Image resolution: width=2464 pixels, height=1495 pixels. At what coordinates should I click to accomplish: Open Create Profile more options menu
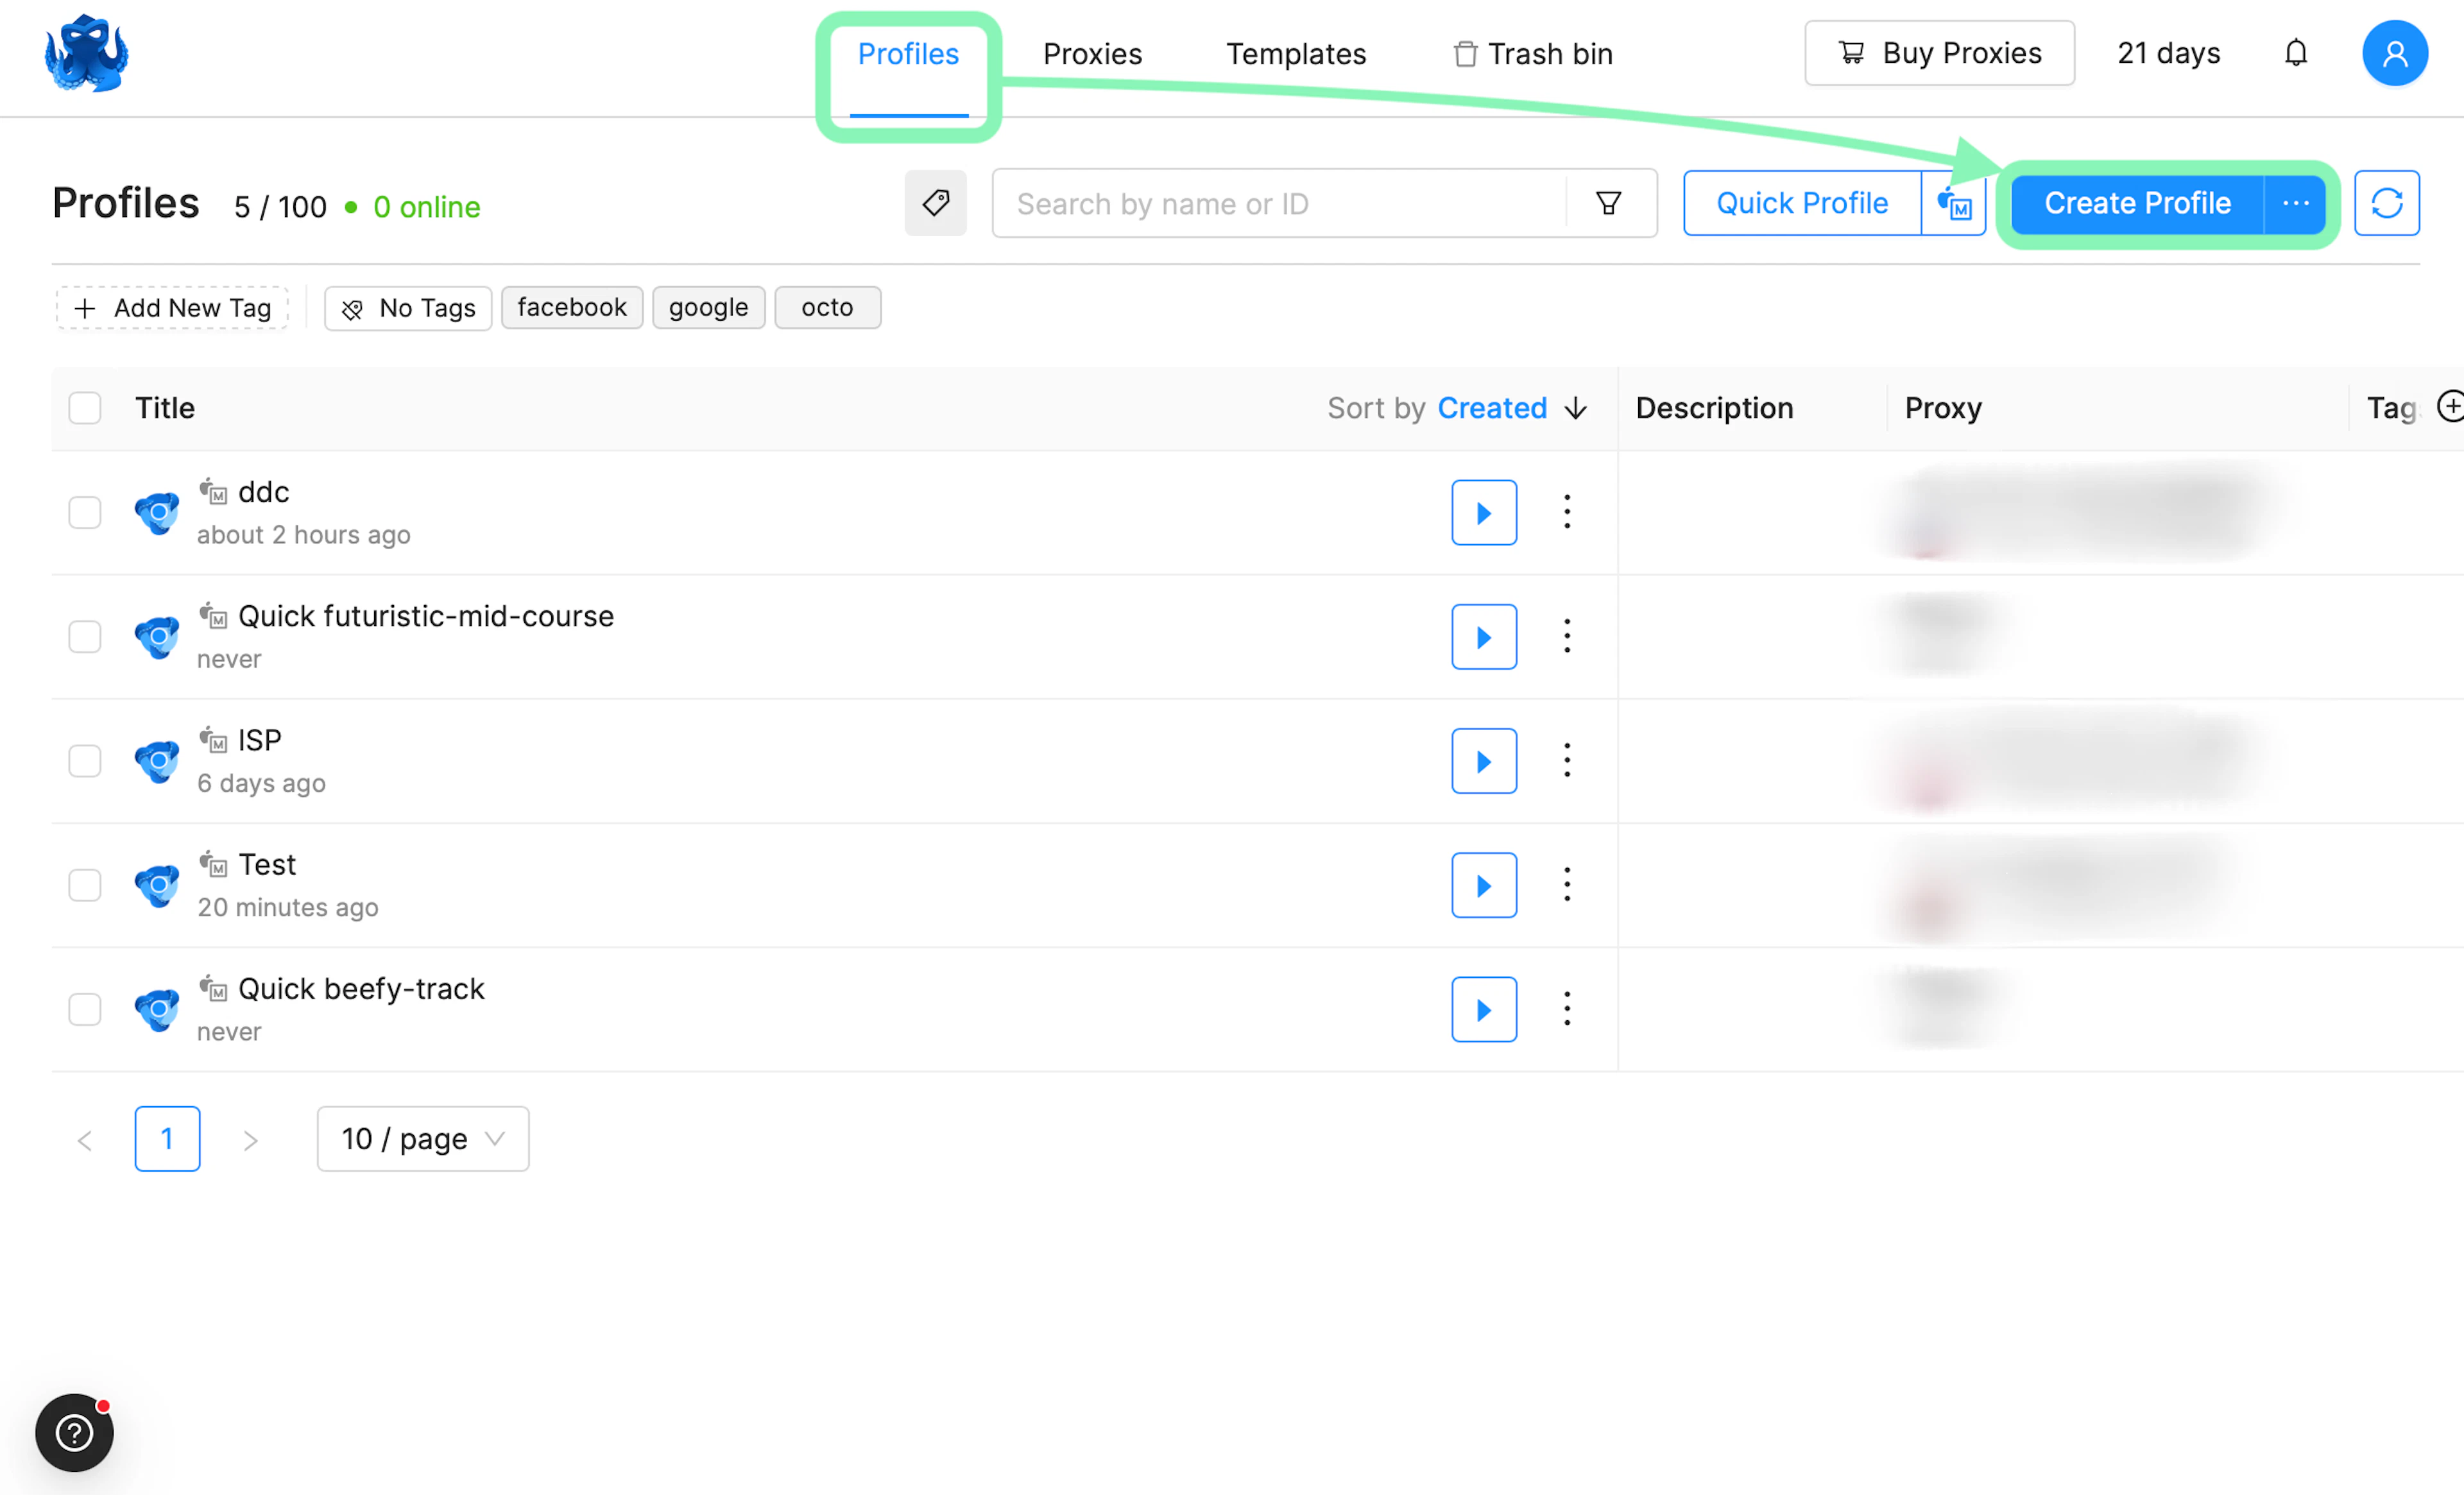pos(2296,204)
